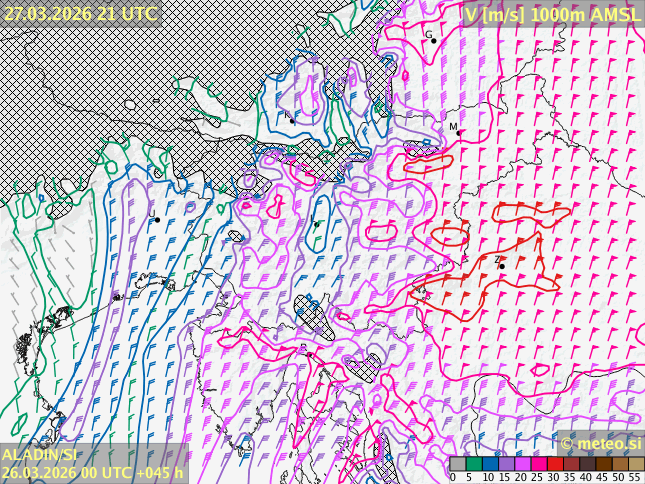Click the red 30–35 legend swatch
Image resolution: width=645 pixels, height=484 pixels.
[555, 464]
